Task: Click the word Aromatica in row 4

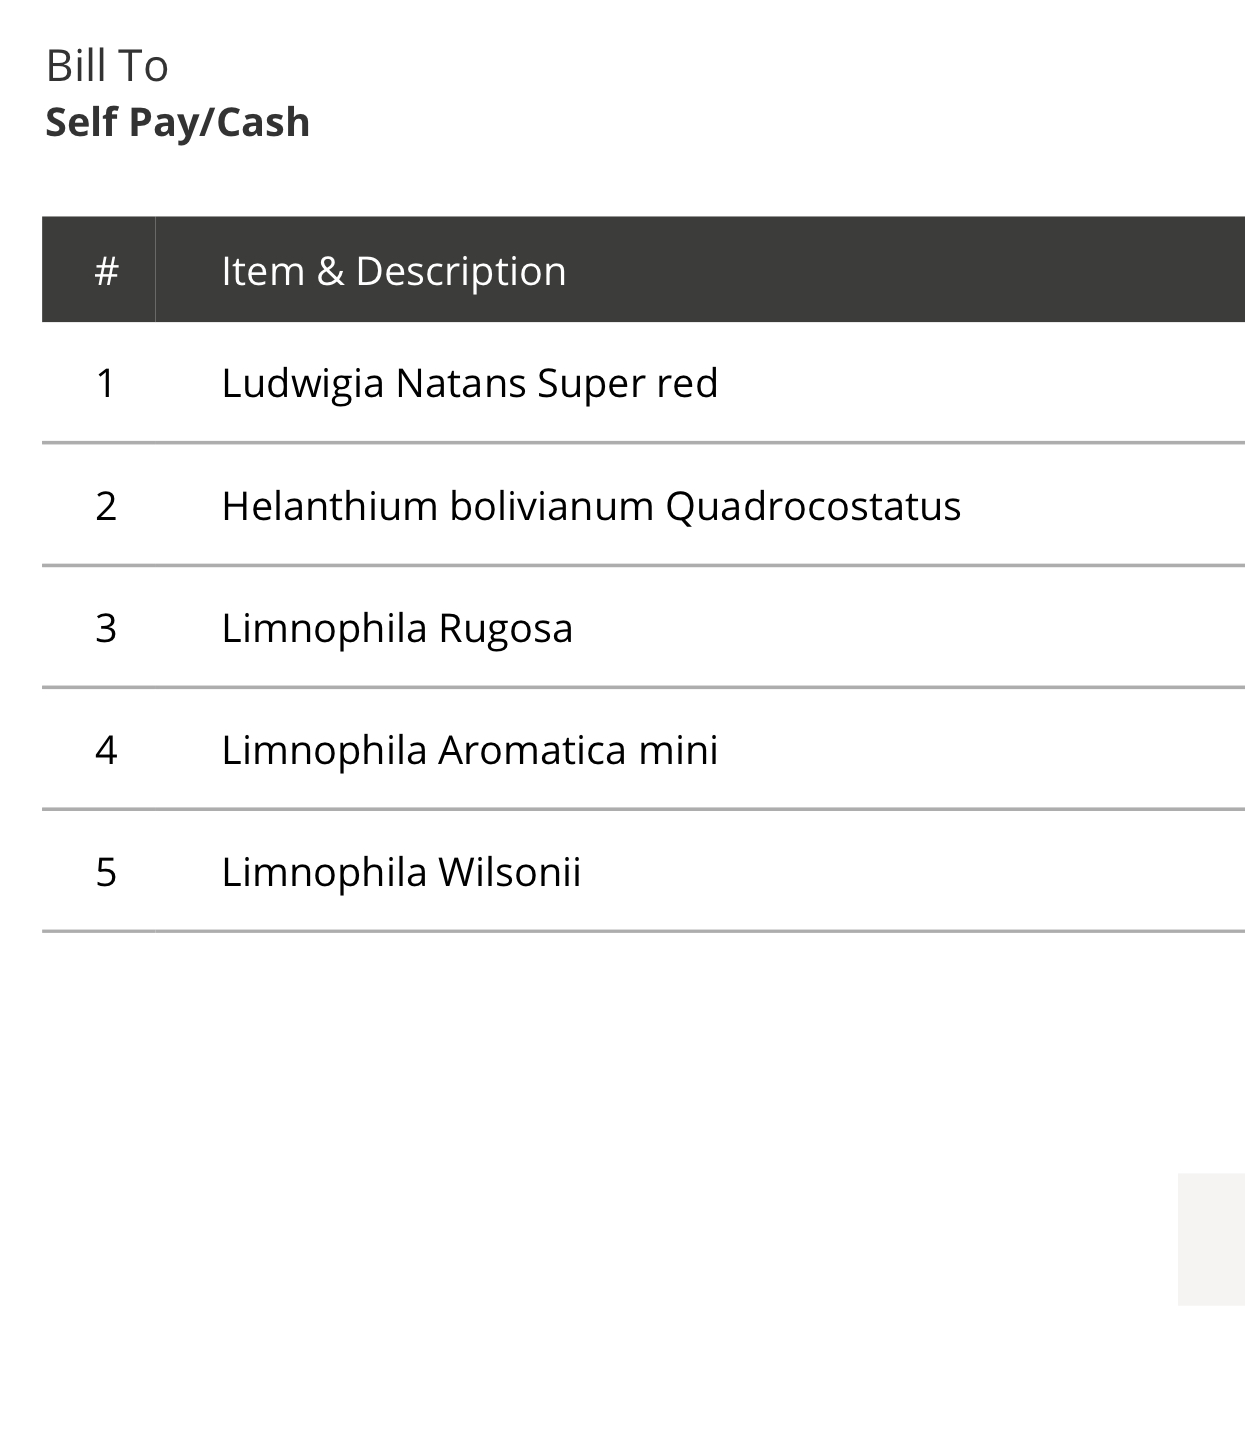Action: (532, 751)
